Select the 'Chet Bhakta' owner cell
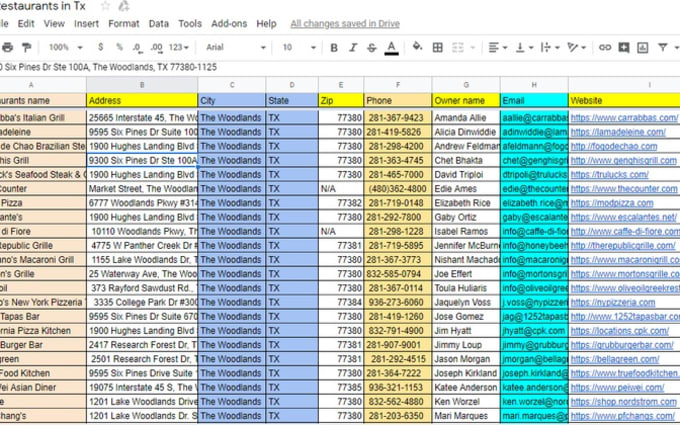This screenshot has height=425, width=680. tap(466, 160)
